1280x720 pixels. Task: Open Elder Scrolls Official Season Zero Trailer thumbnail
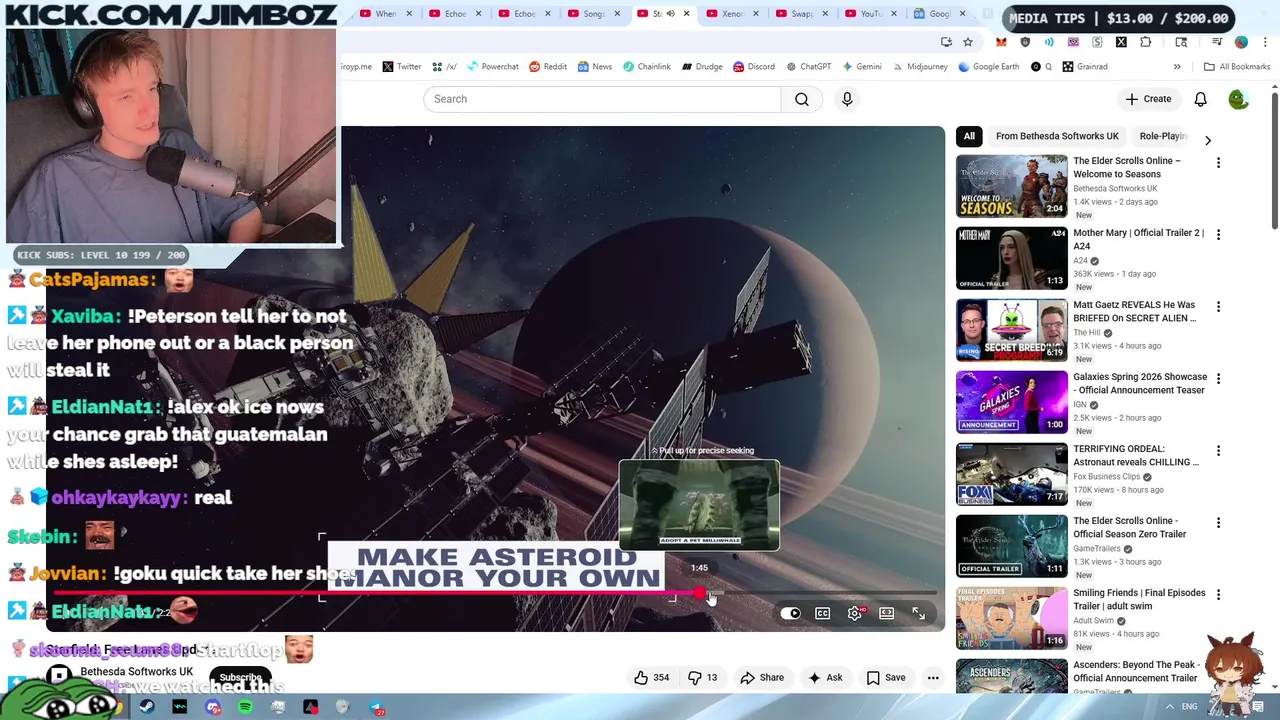pyautogui.click(x=1012, y=546)
